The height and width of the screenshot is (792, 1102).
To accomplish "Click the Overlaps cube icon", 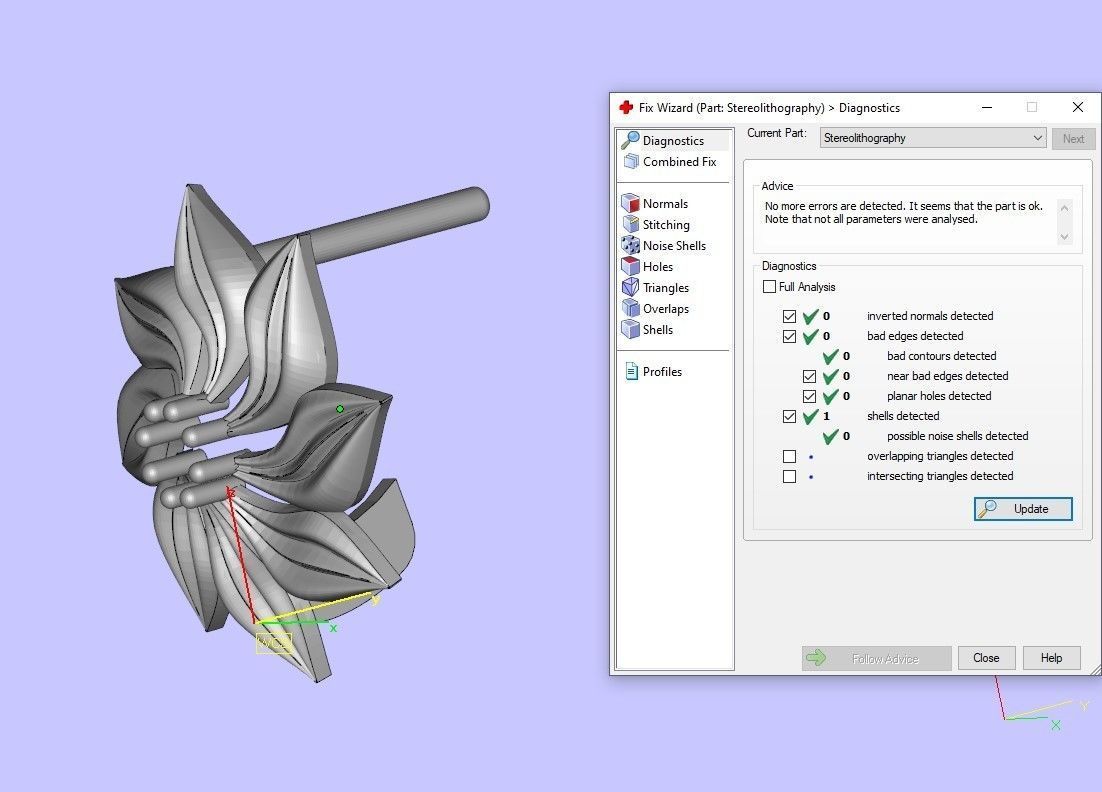I will [x=630, y=309].
